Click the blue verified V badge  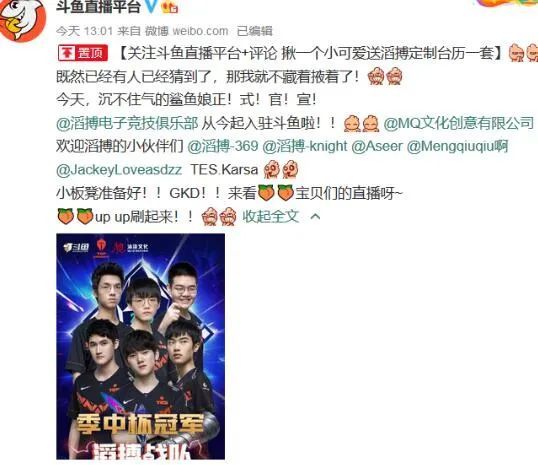pyautogui.click(x=151, y=7)
